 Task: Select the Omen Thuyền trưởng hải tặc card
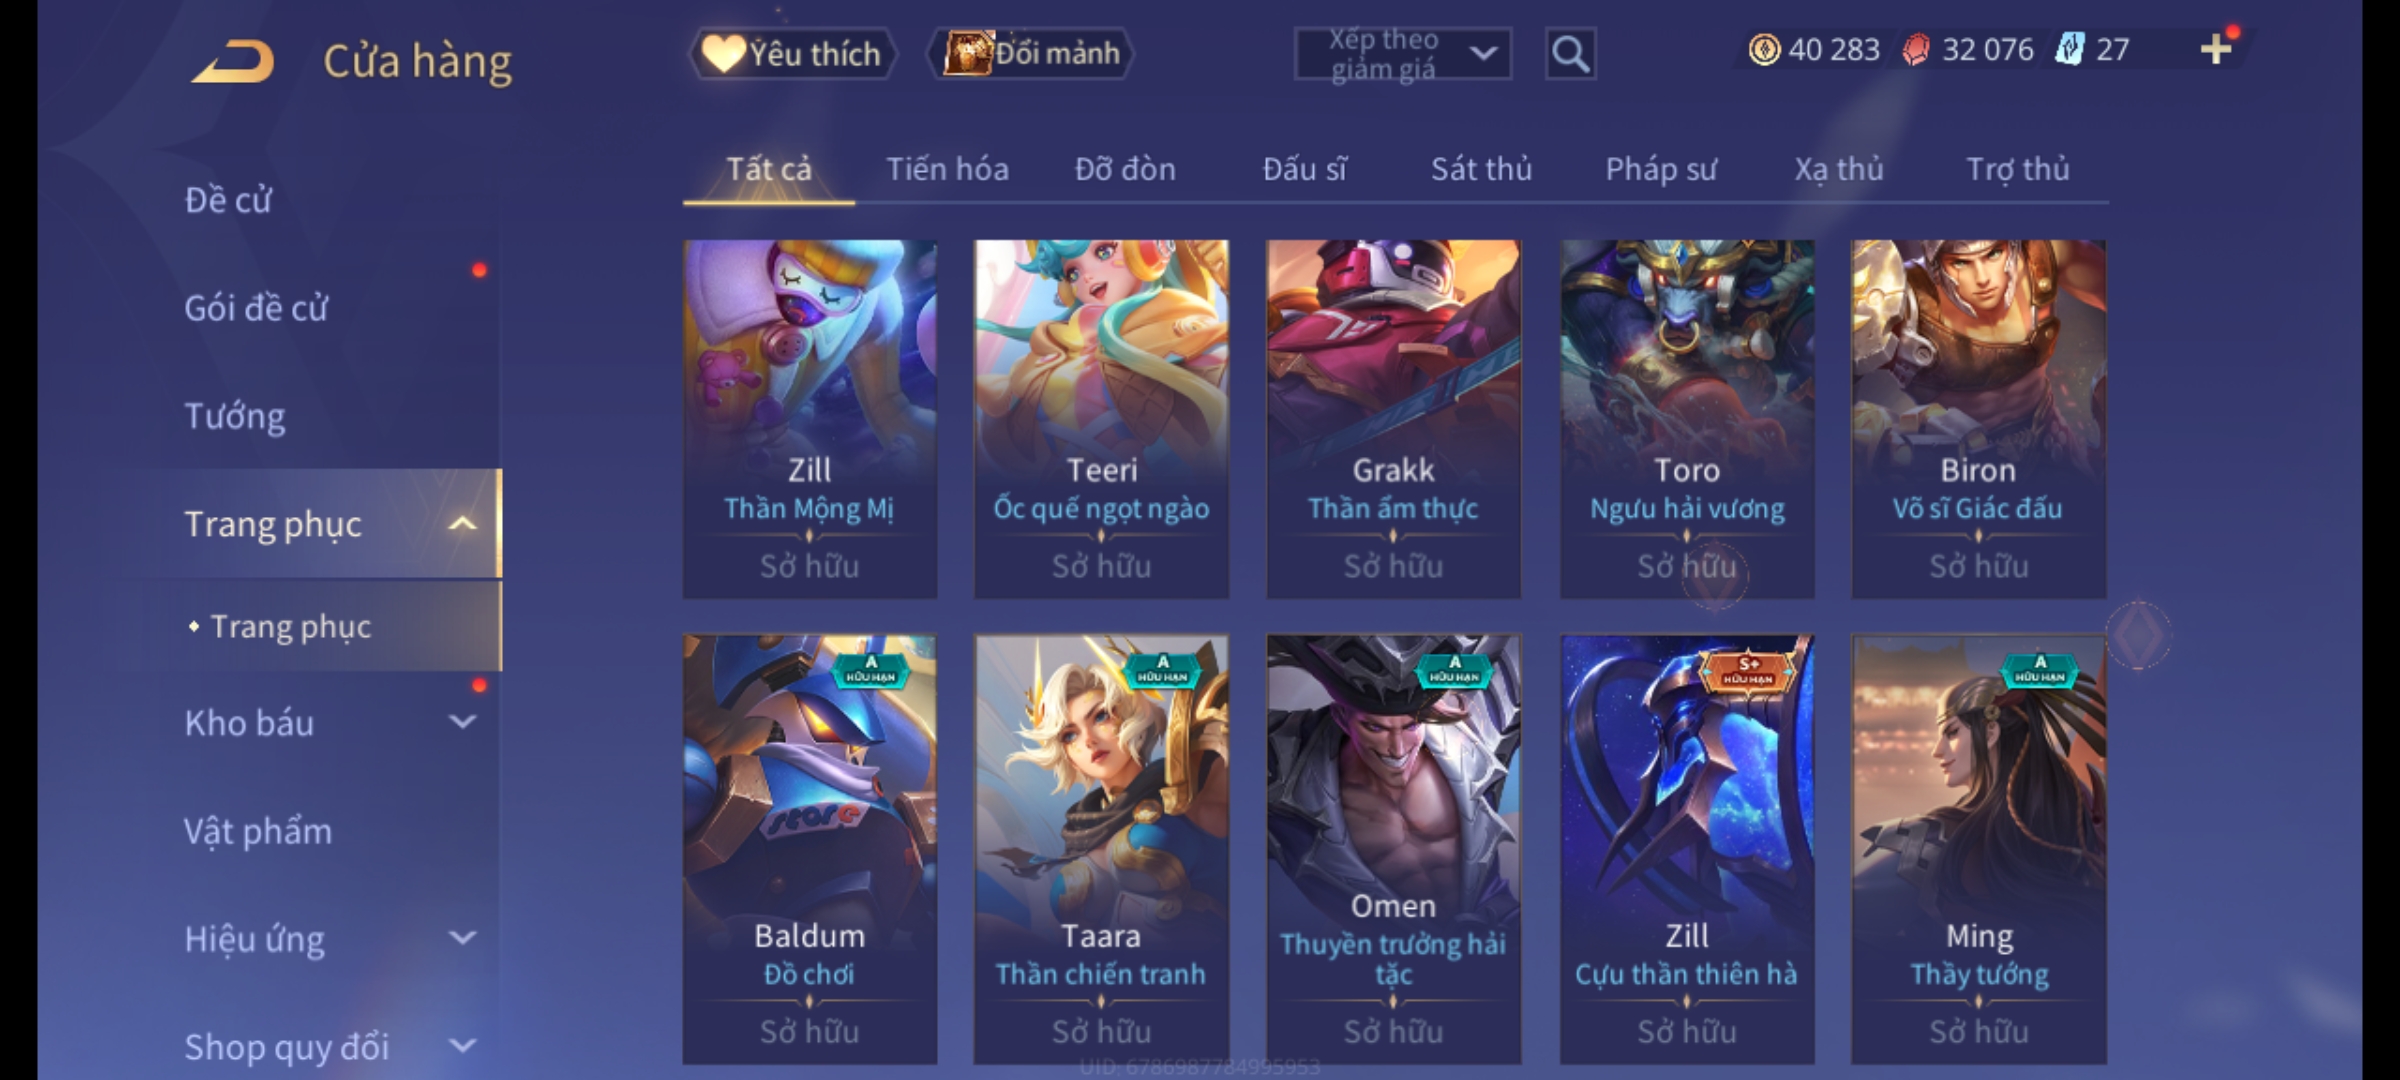(1393, 849)
